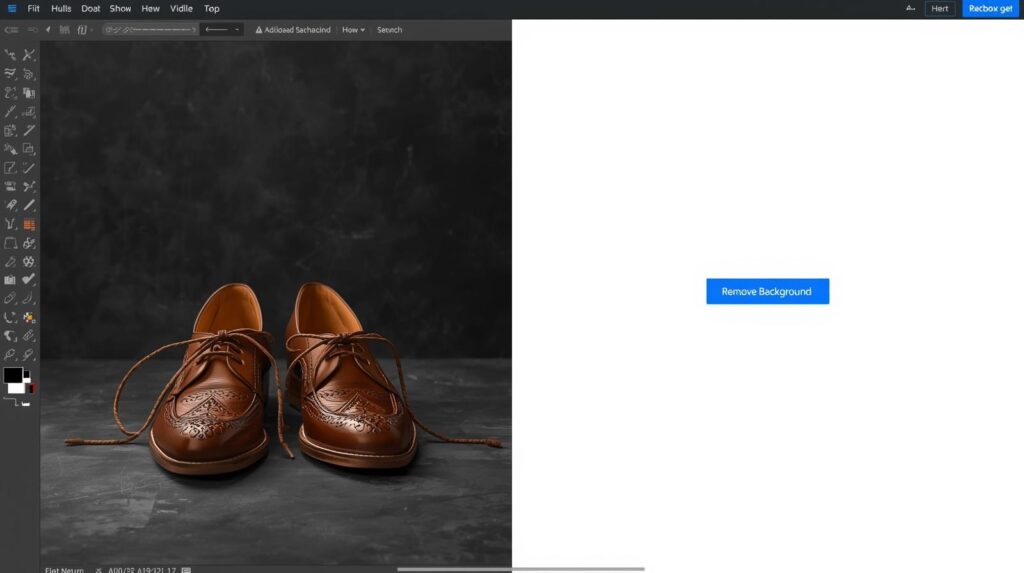Expand the How dropdown
Image resolution: width=1024 pixels, height=573 pixels.
pyautogui.click(x=353, y=30)
